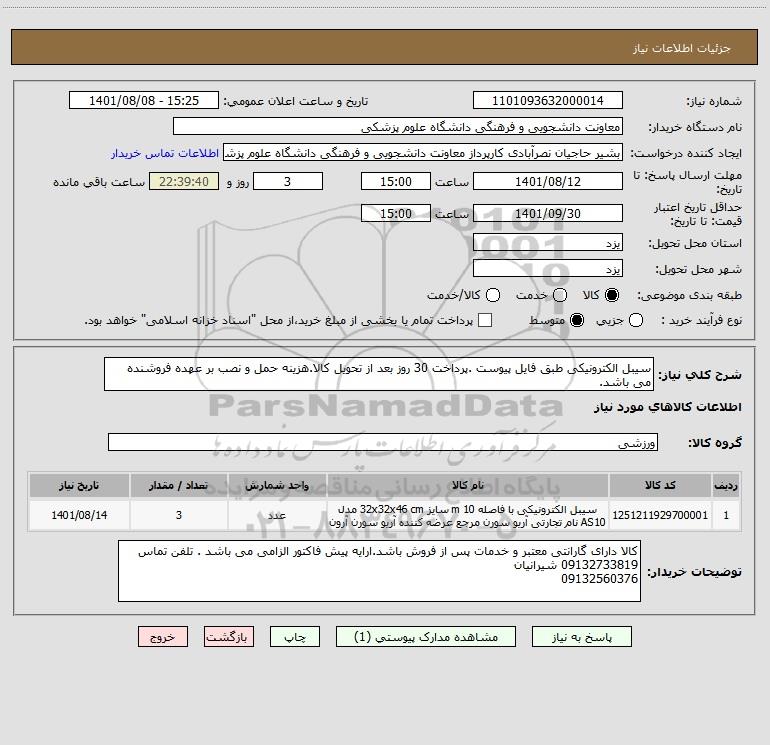Click the خروج exit button
The height and width of the screenshot is (745, 770).
163,637
